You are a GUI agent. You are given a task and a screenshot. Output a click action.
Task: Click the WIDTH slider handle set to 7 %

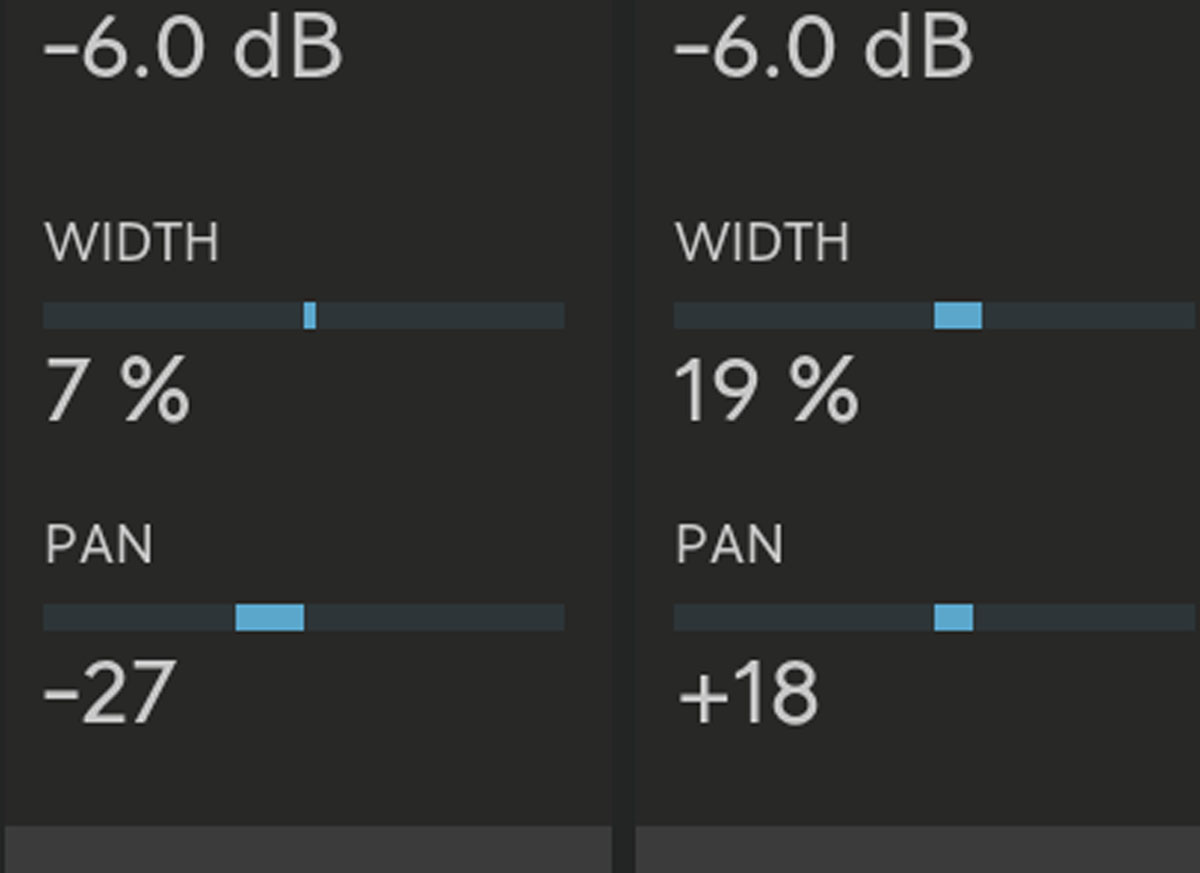(x=310, y=316)
